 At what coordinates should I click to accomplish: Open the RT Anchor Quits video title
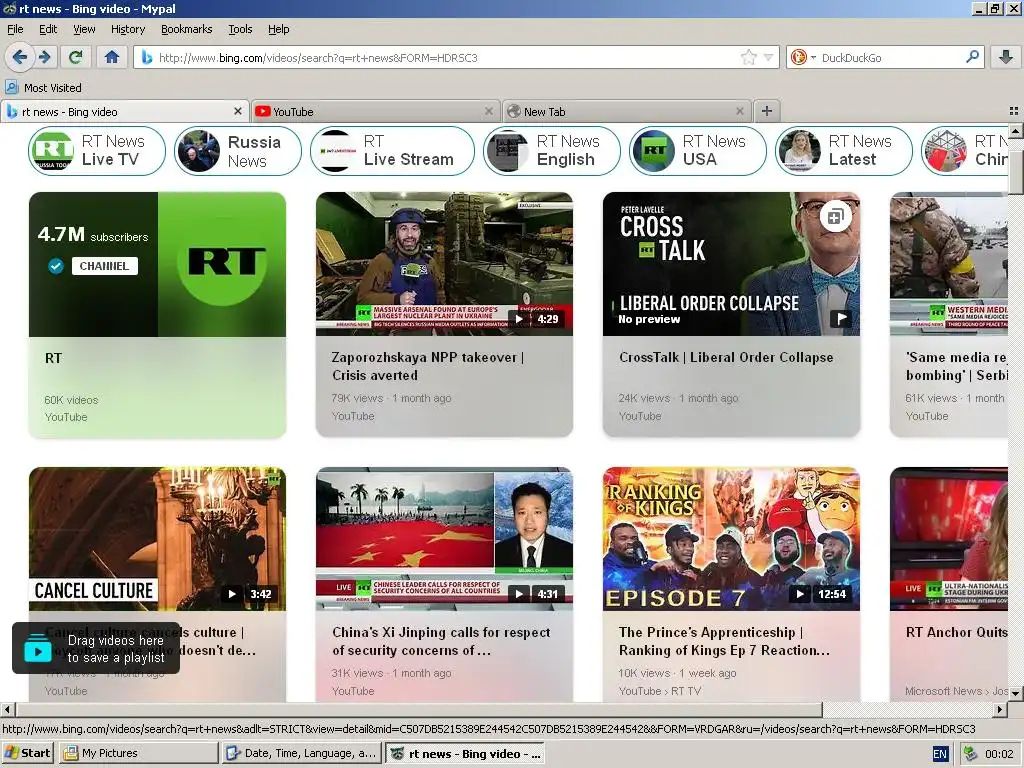coord(957,632)
